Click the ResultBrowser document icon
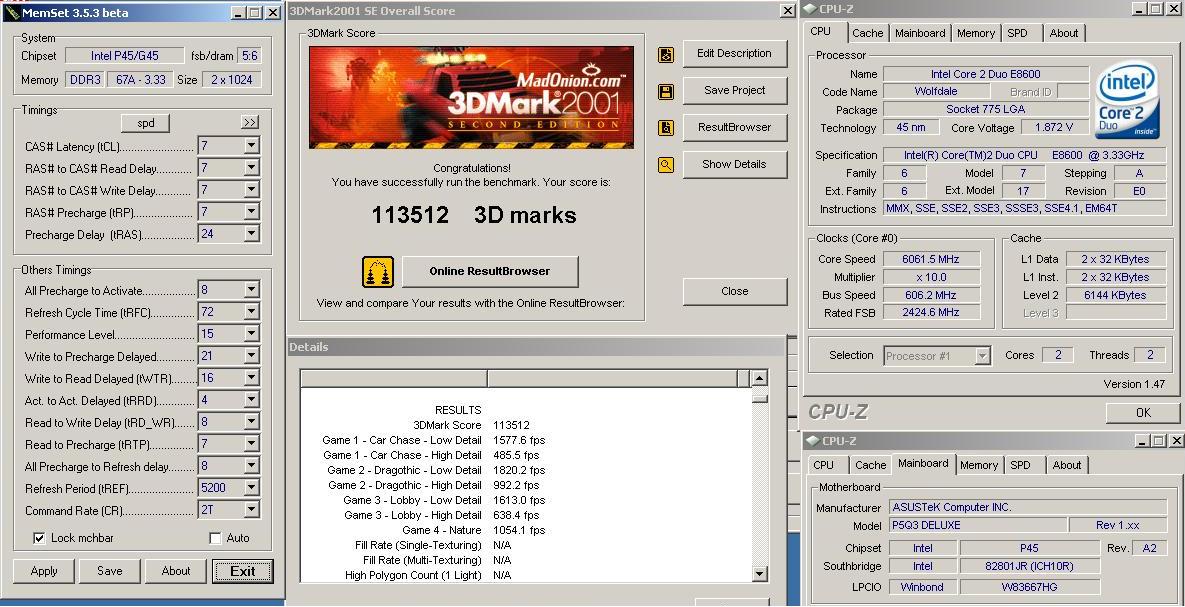The image size is (1185, 607). (666, 128)
